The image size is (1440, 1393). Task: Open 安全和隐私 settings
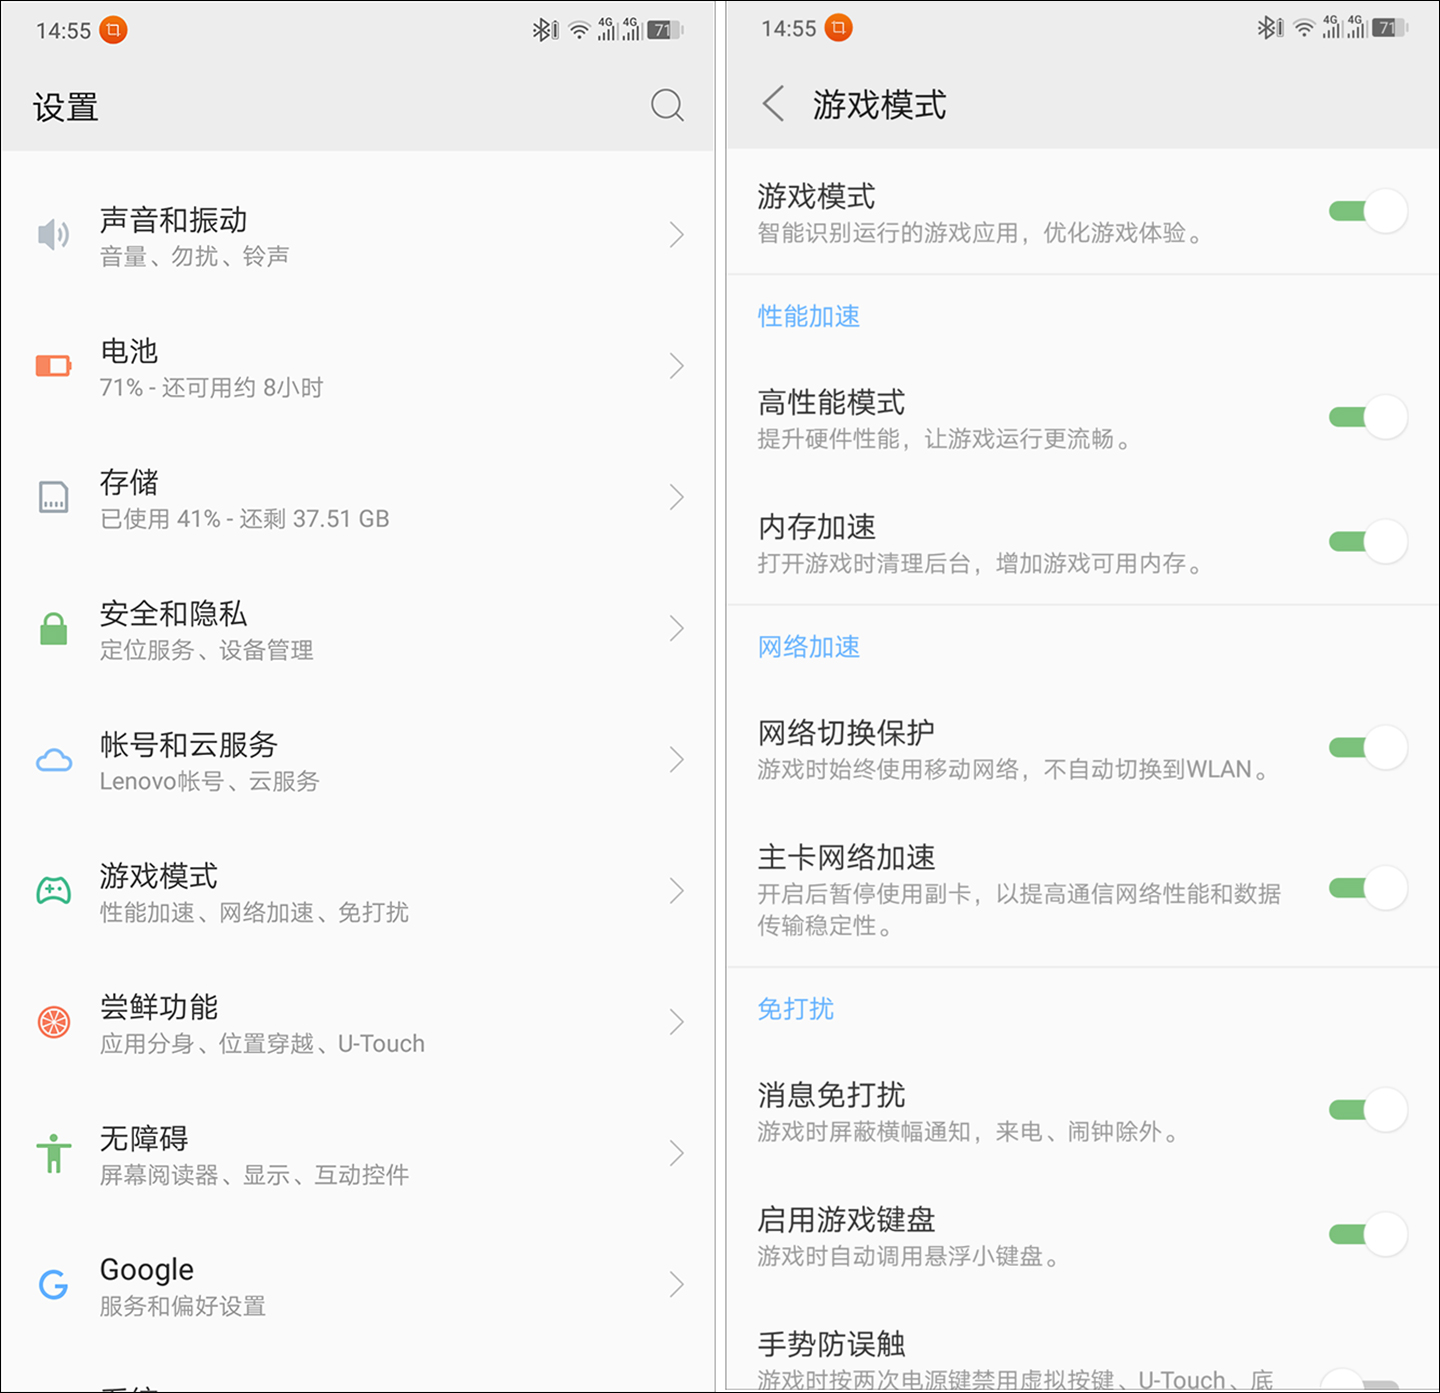[357, 628]
